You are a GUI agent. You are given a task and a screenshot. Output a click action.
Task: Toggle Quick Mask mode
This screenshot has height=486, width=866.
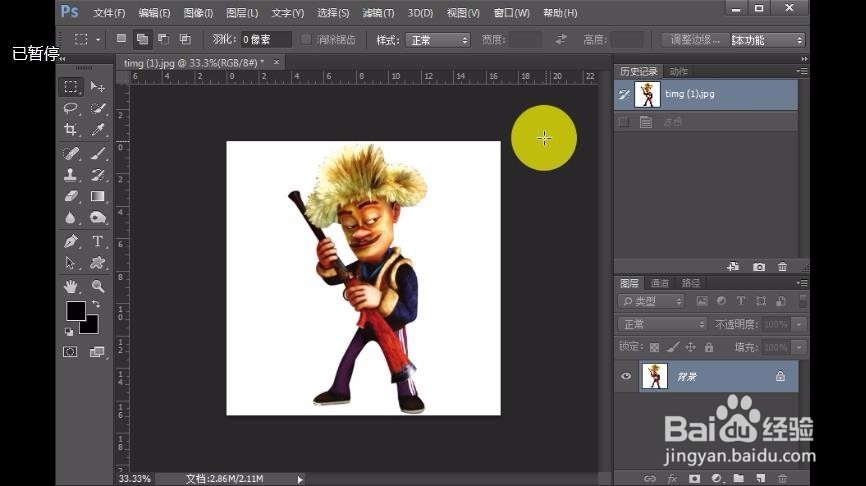click(70, 352)
